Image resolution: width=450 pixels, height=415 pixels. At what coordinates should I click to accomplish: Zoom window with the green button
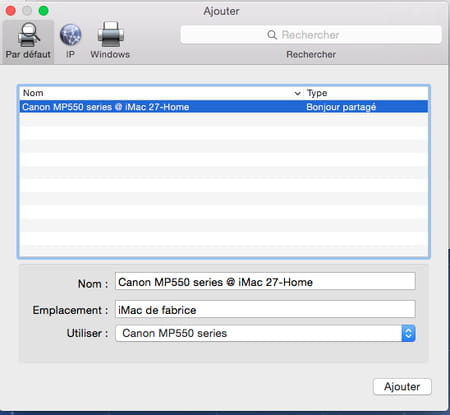click(43, 11)
